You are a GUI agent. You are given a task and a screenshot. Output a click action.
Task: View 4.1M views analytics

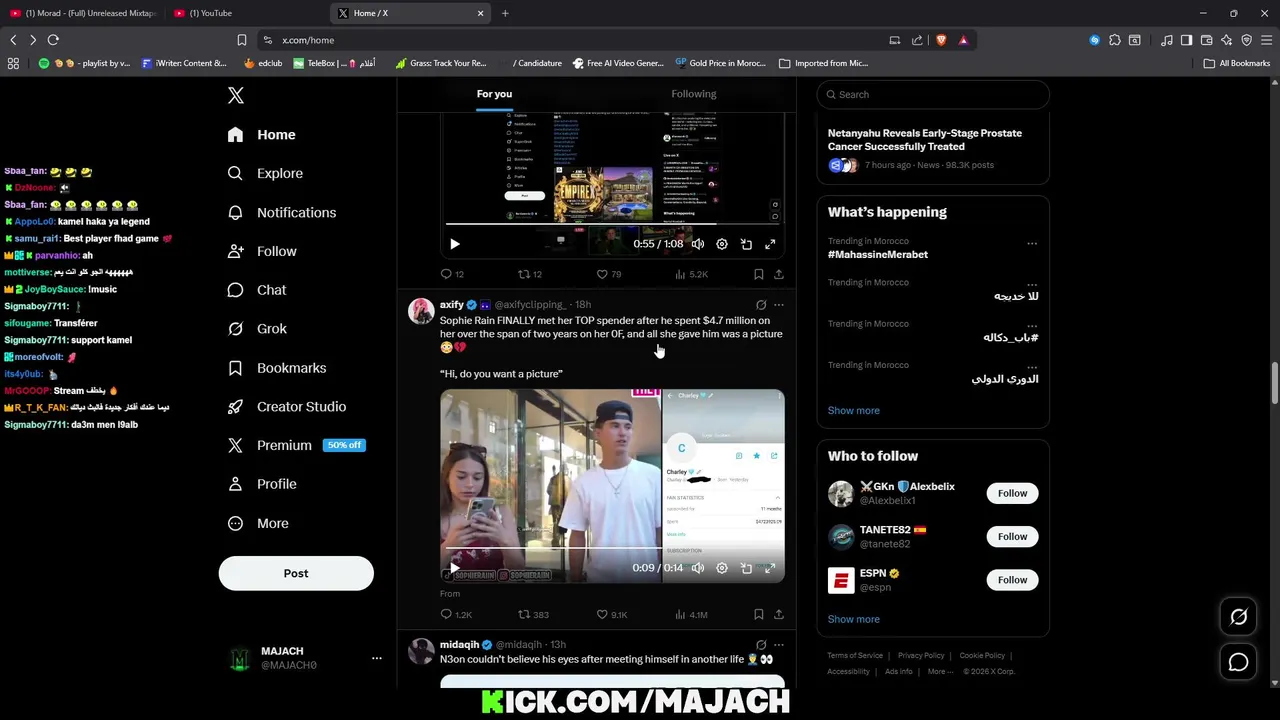[692, 614]
